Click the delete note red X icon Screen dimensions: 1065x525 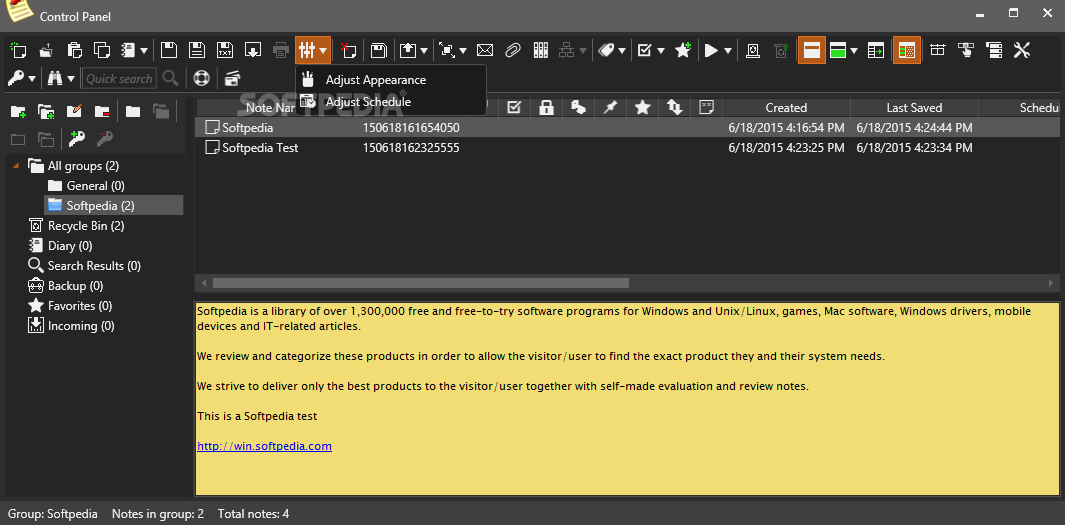point(348,50)
